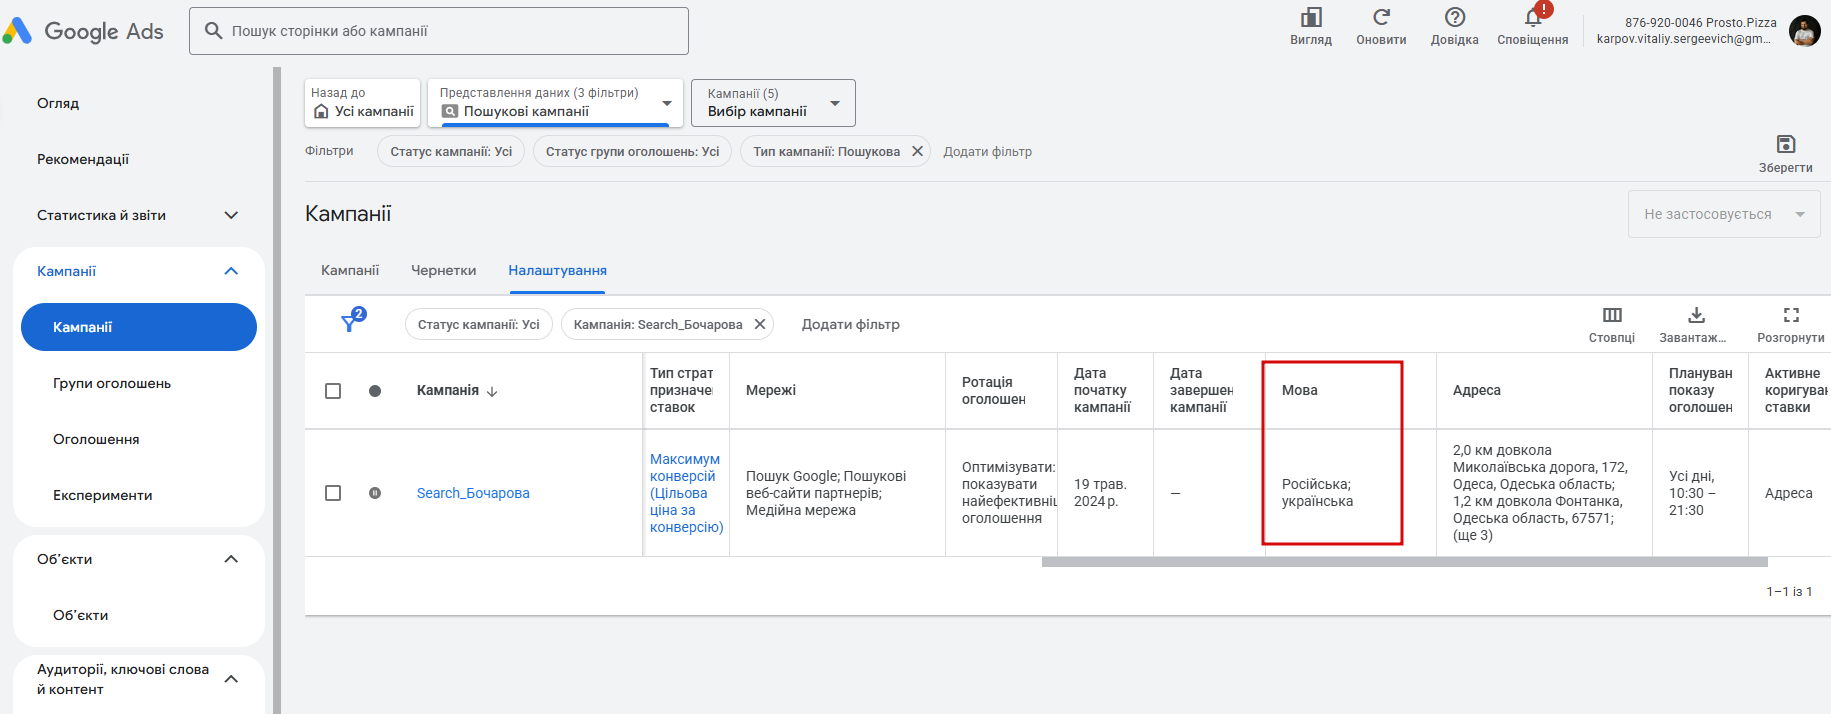Image resolution: width=1831 pixels, height=714 pixels.
Task: Open the Search_Бочарова campaign link
Action: 473,493
